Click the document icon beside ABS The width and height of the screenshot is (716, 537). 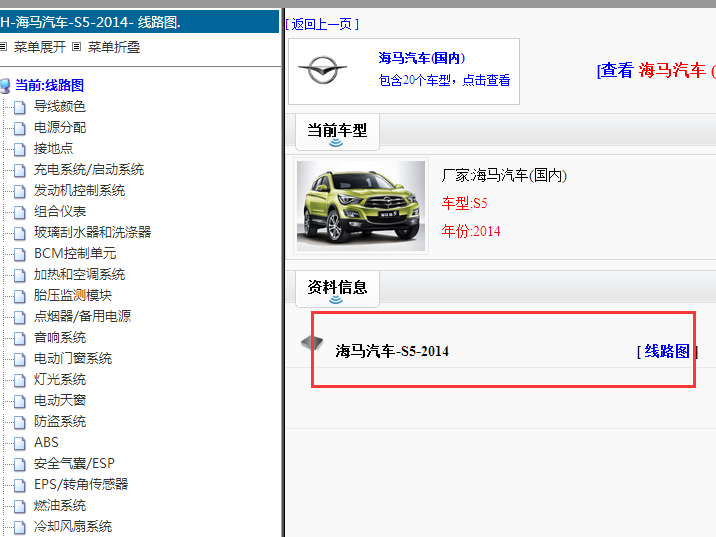click(x=20, y=443)
